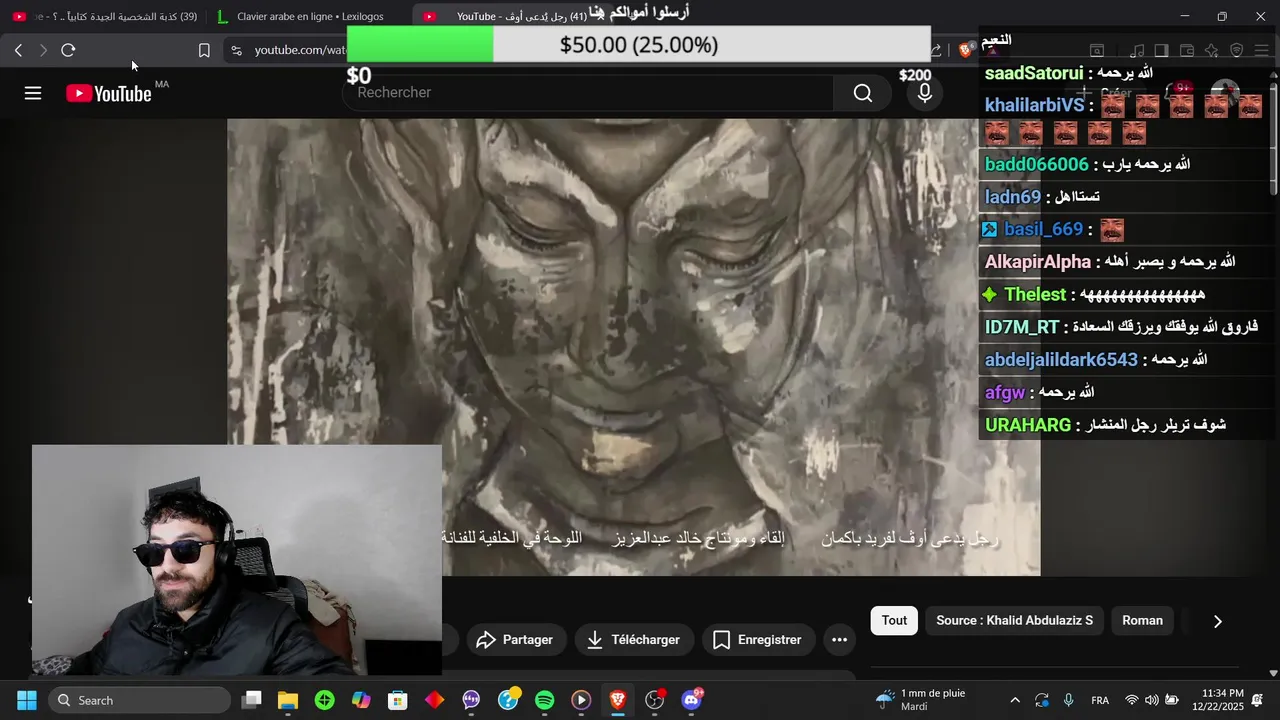Open Task View from taskbar
1280x720 pixels.
pyautogui.click(x=252, y=700)
